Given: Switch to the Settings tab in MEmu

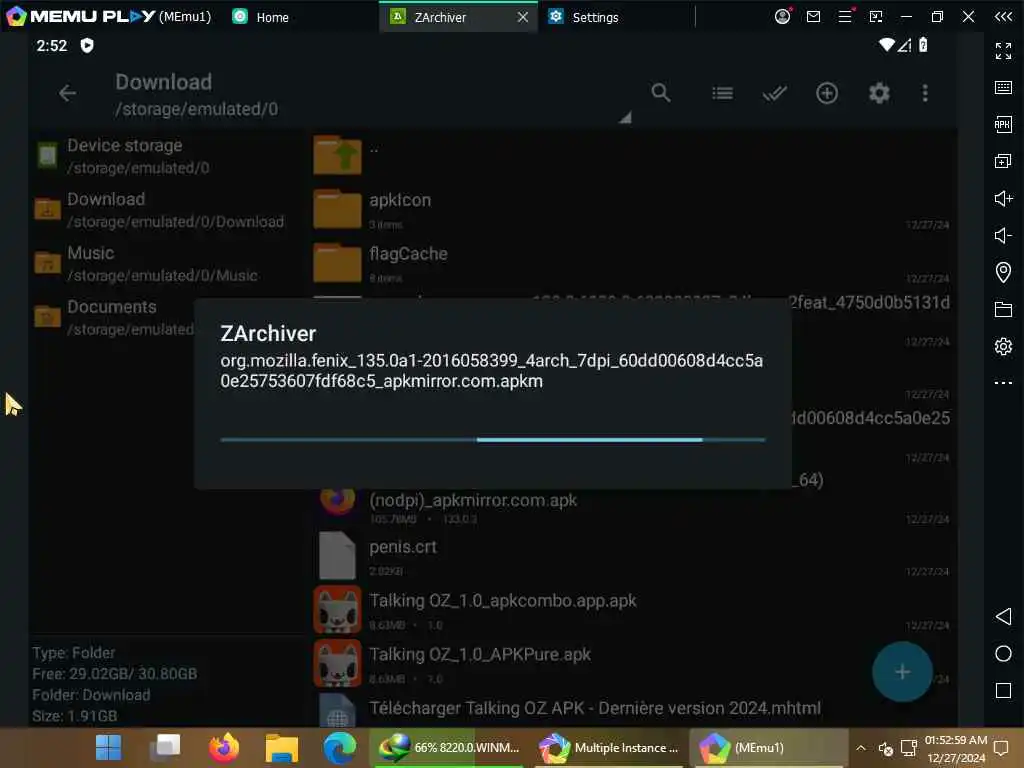Looking at the screenshot, I should [584, 17].
